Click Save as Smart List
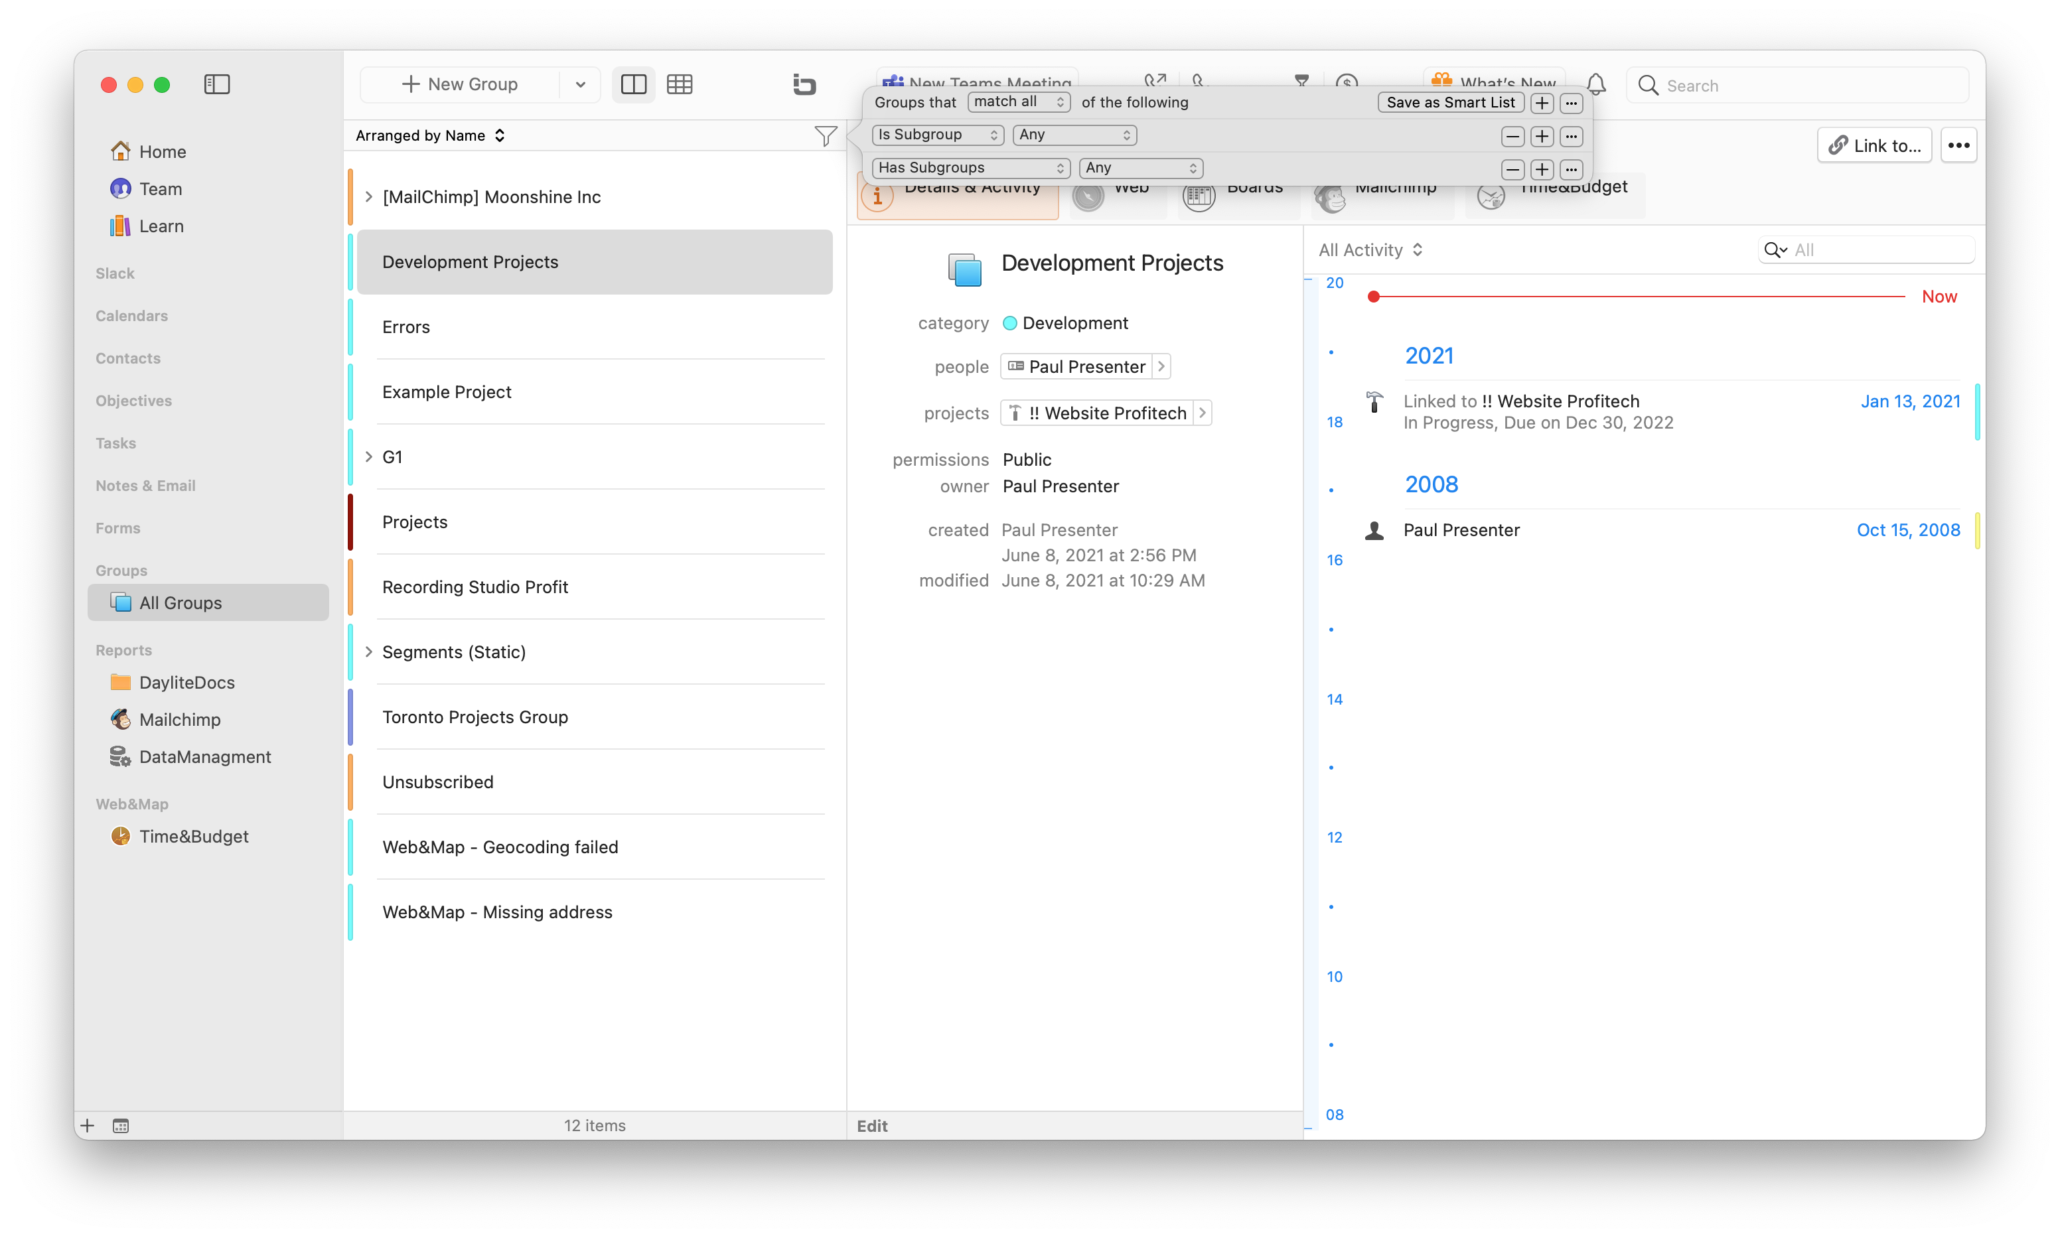Image resolution: width=2060 pixels, height=1238 pixels. click(1450, 102)
